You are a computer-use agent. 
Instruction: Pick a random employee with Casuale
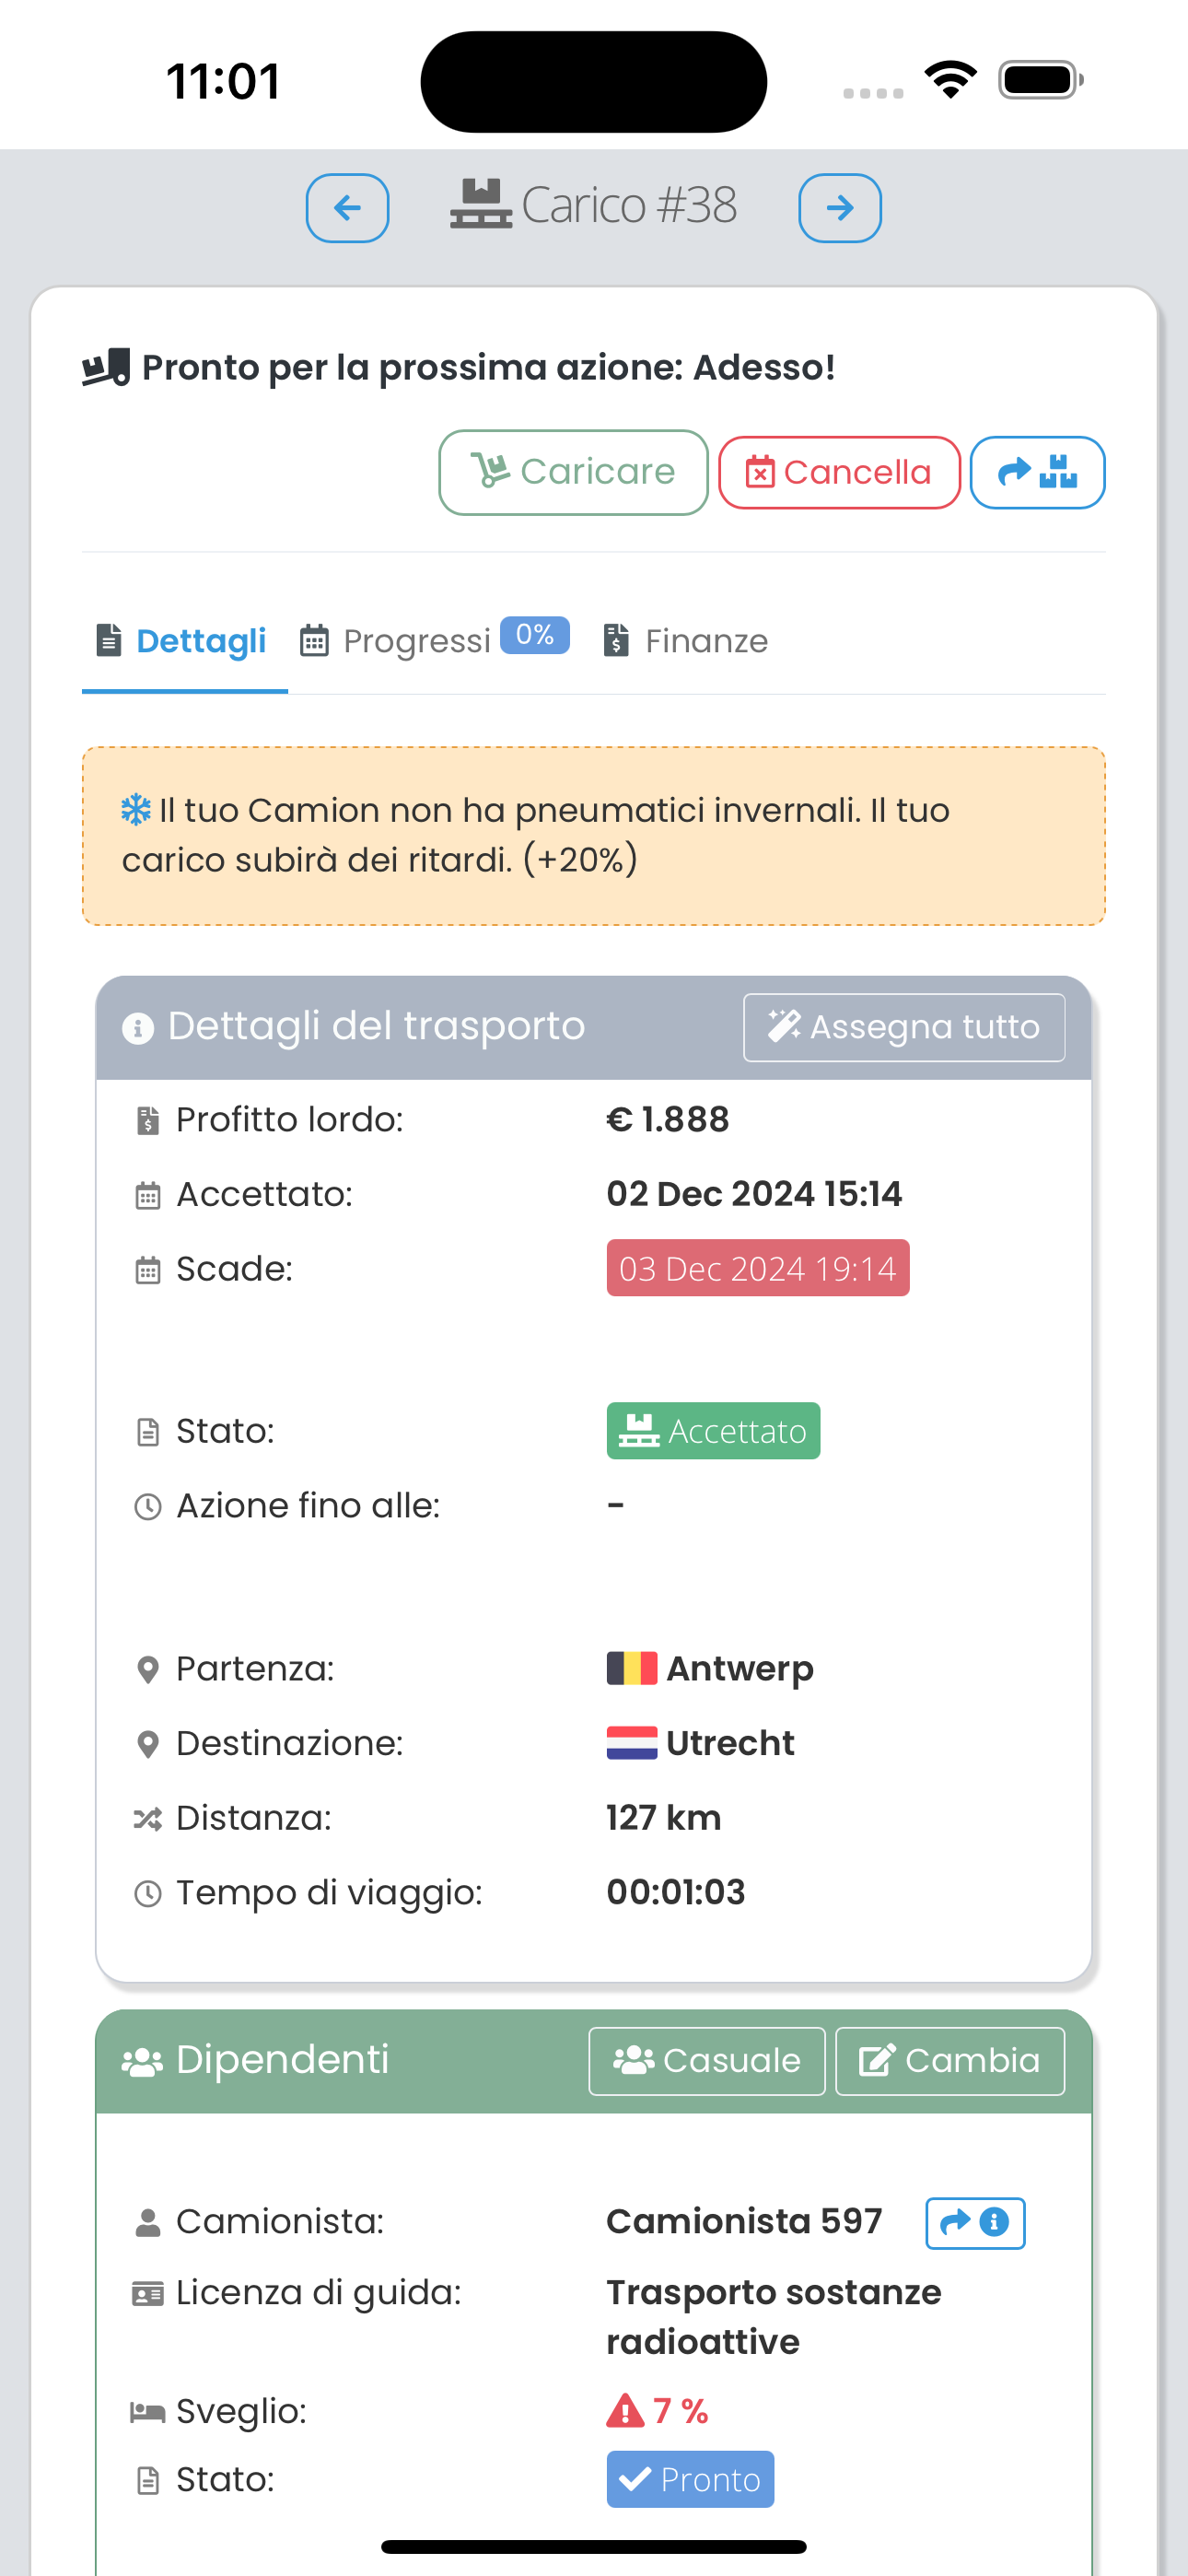706,2061
